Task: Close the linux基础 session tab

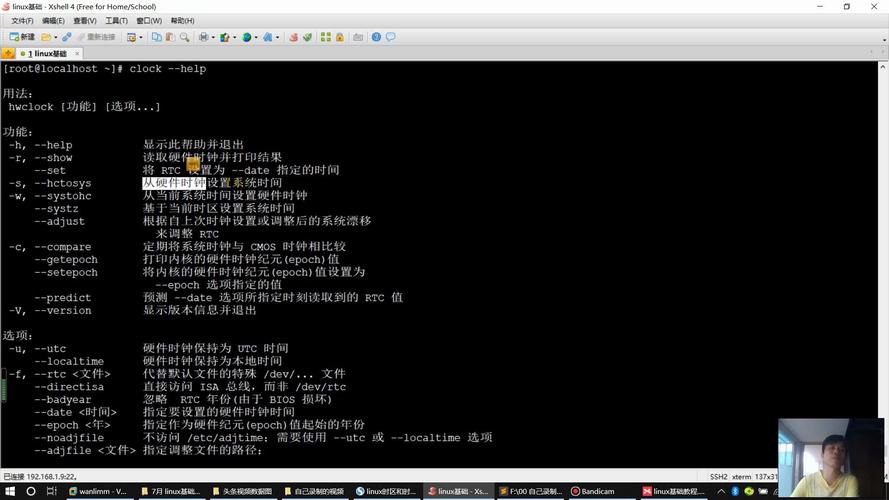Action: click(x=77, y=53)
